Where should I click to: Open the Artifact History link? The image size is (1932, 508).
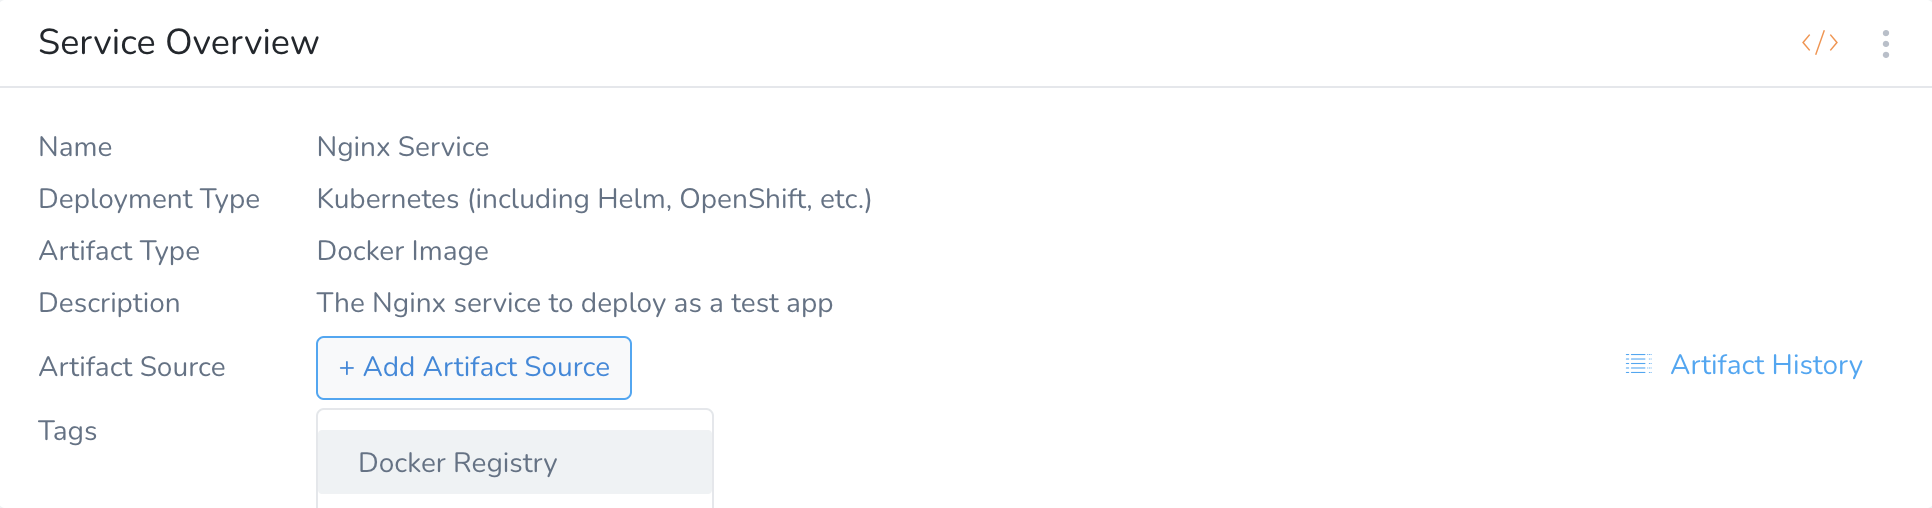point(1766,365)
